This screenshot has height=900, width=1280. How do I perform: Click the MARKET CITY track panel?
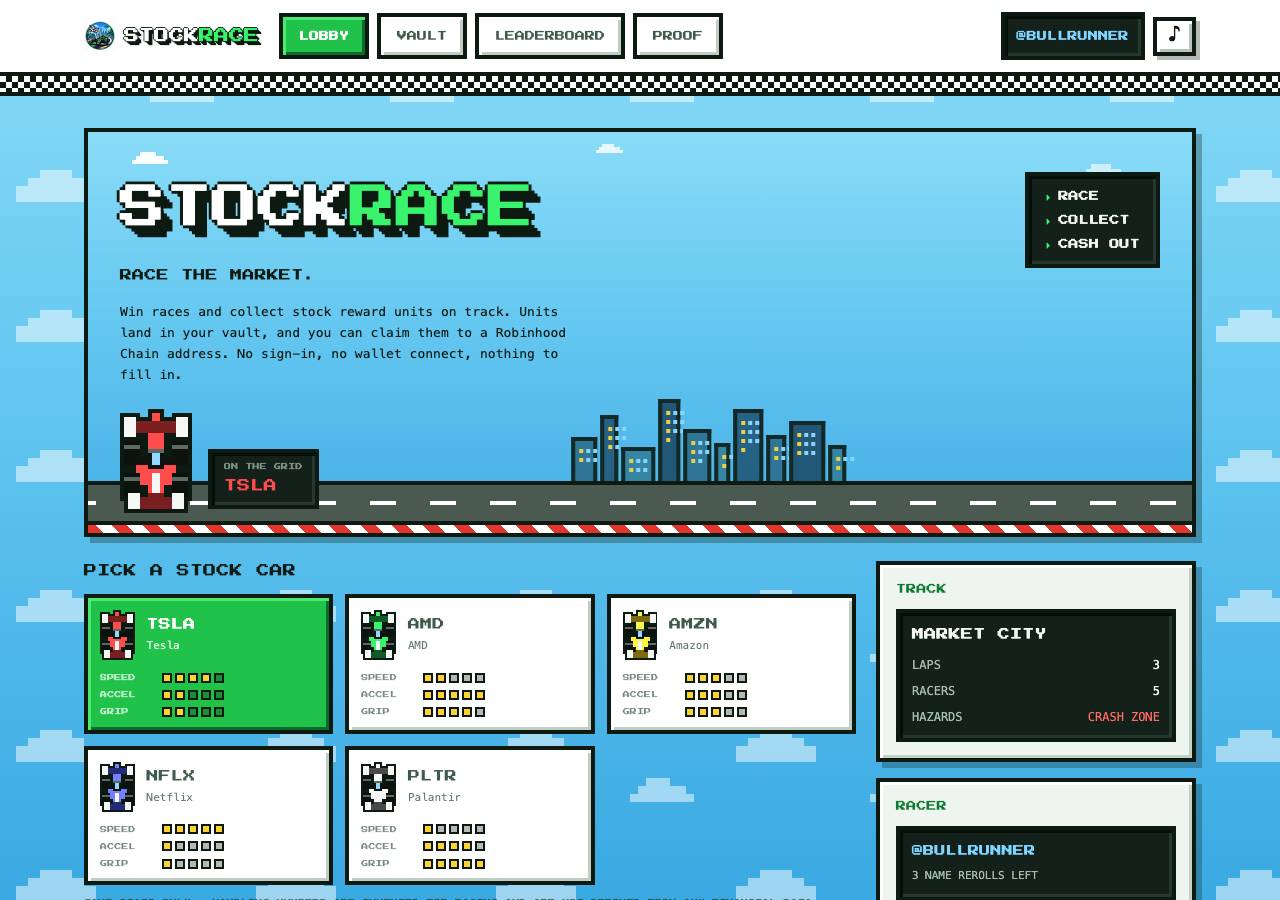coord(1035,675)
